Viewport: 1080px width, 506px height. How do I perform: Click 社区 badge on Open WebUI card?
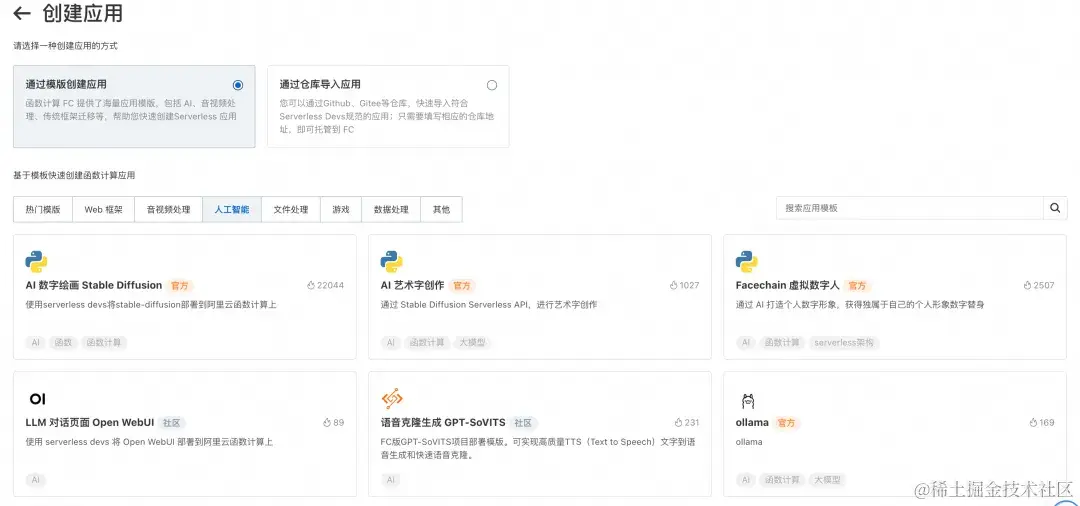pyautogui.click(x=172, y=423)
